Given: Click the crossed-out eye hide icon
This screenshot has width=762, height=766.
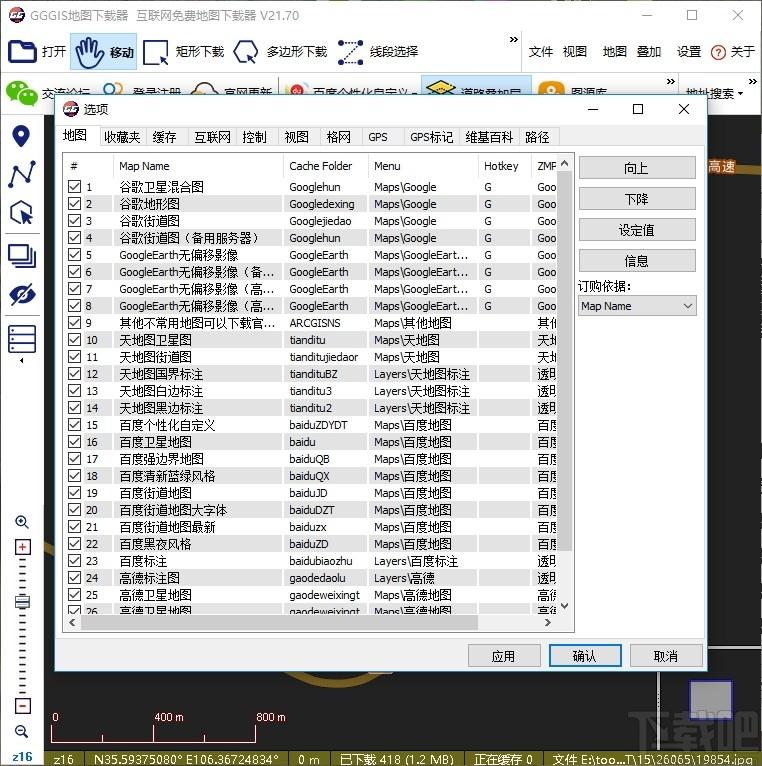Looking at the screenshot, I should pyautogui.click(x=21, y=295).
